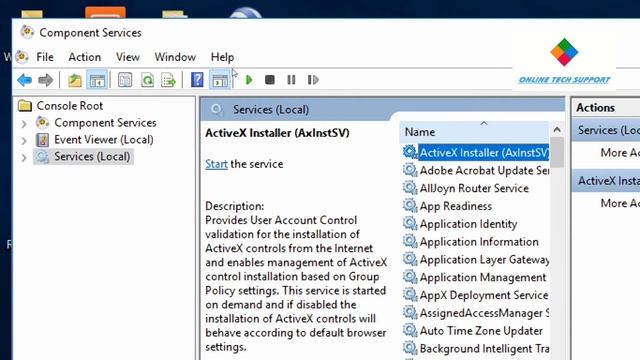The image size is (640, 360).
Task: Select Event Viewer (Local) tree node
Action: (x=104, y=140)
